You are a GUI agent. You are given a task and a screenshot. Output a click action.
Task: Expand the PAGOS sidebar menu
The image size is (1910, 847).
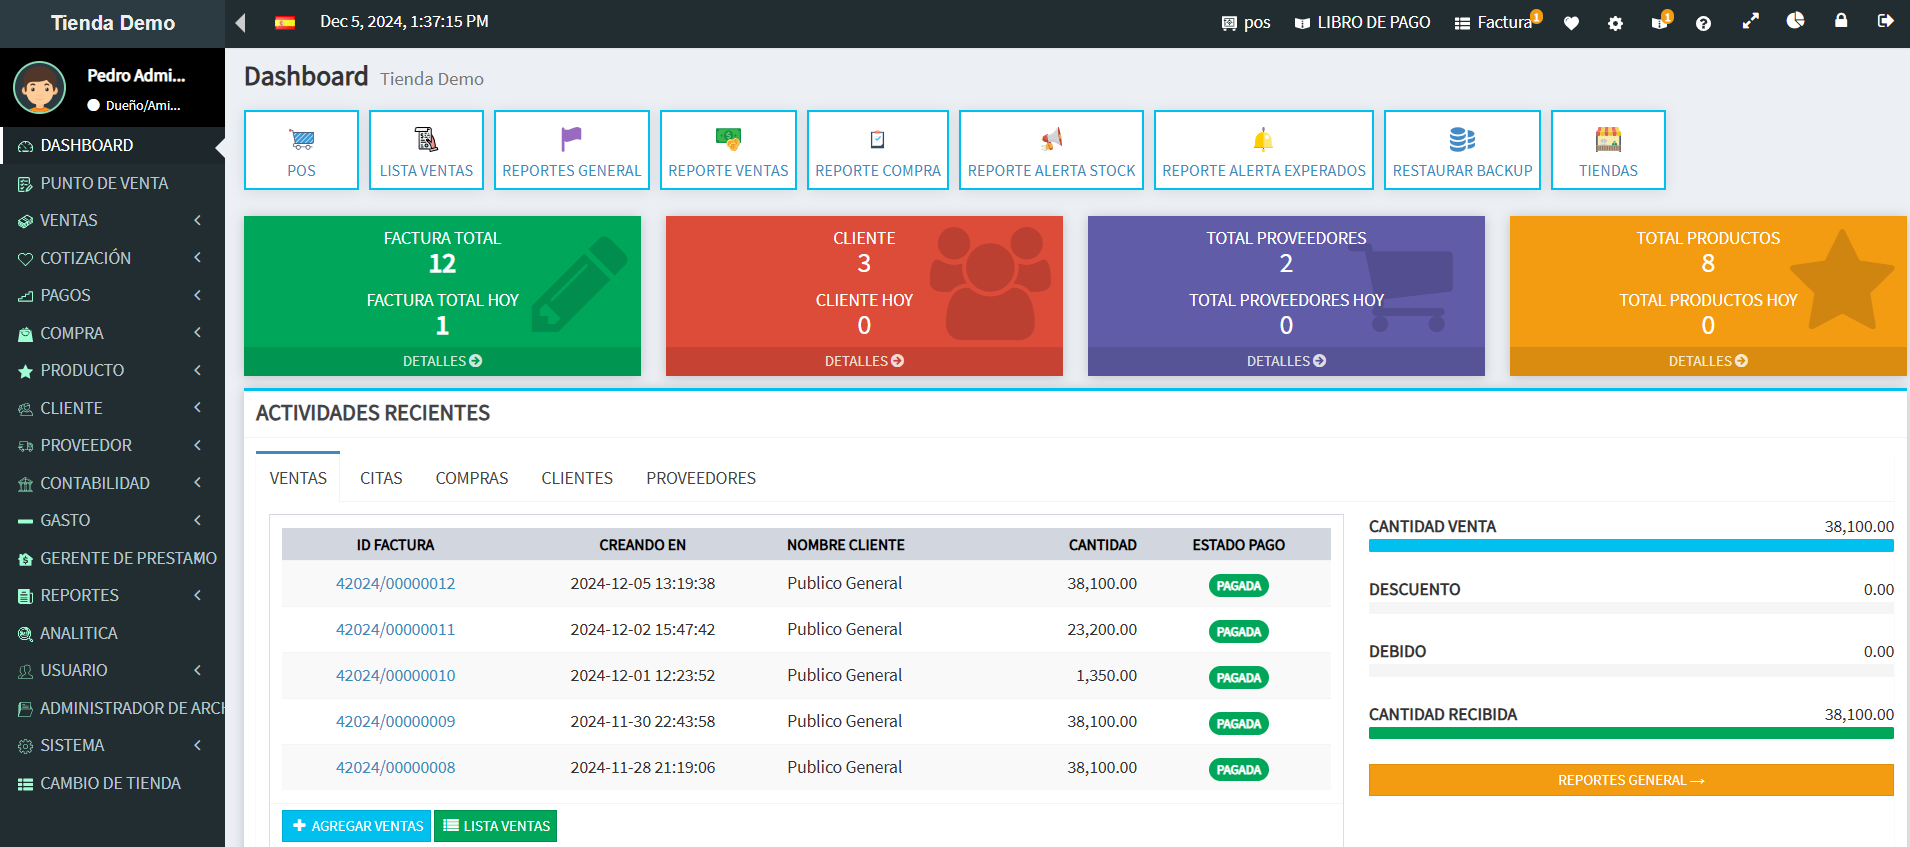112,295
